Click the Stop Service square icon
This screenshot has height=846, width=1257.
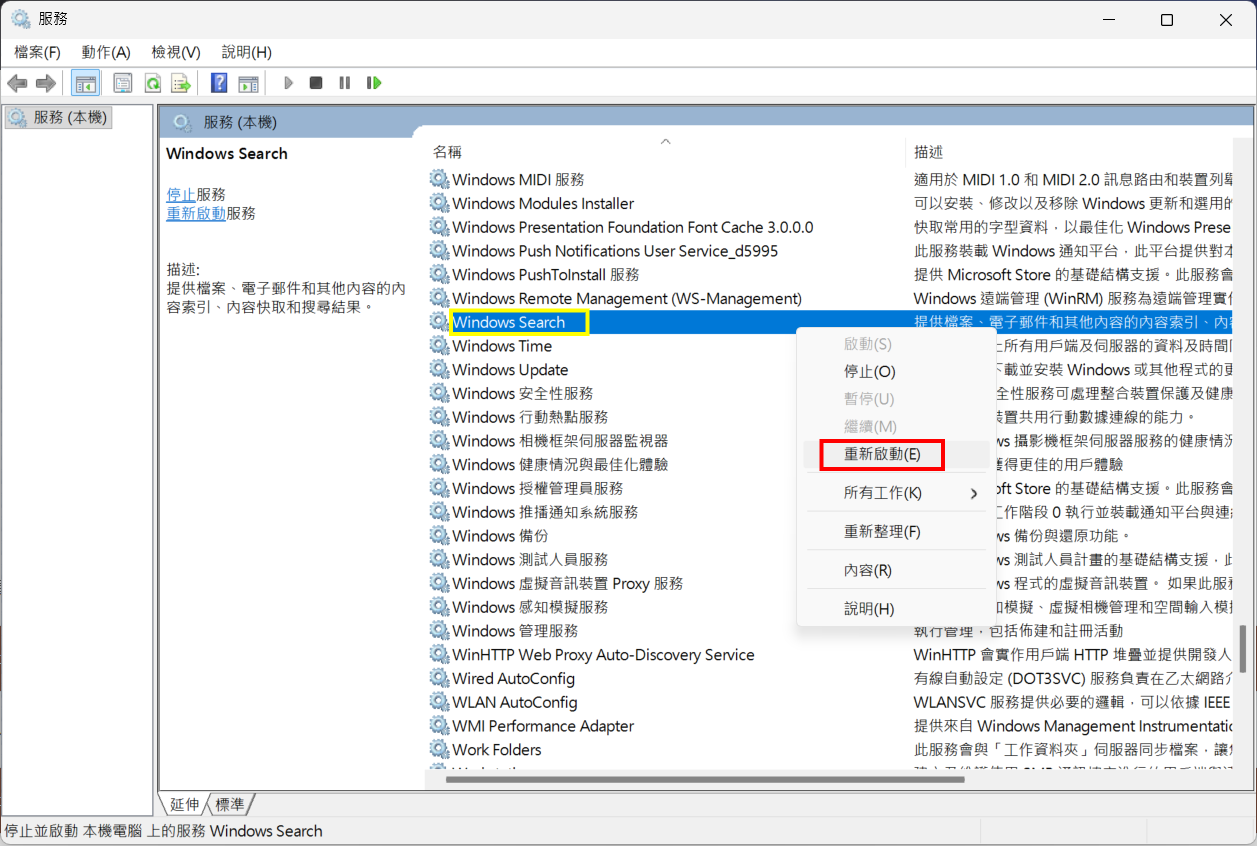[316, 83]
